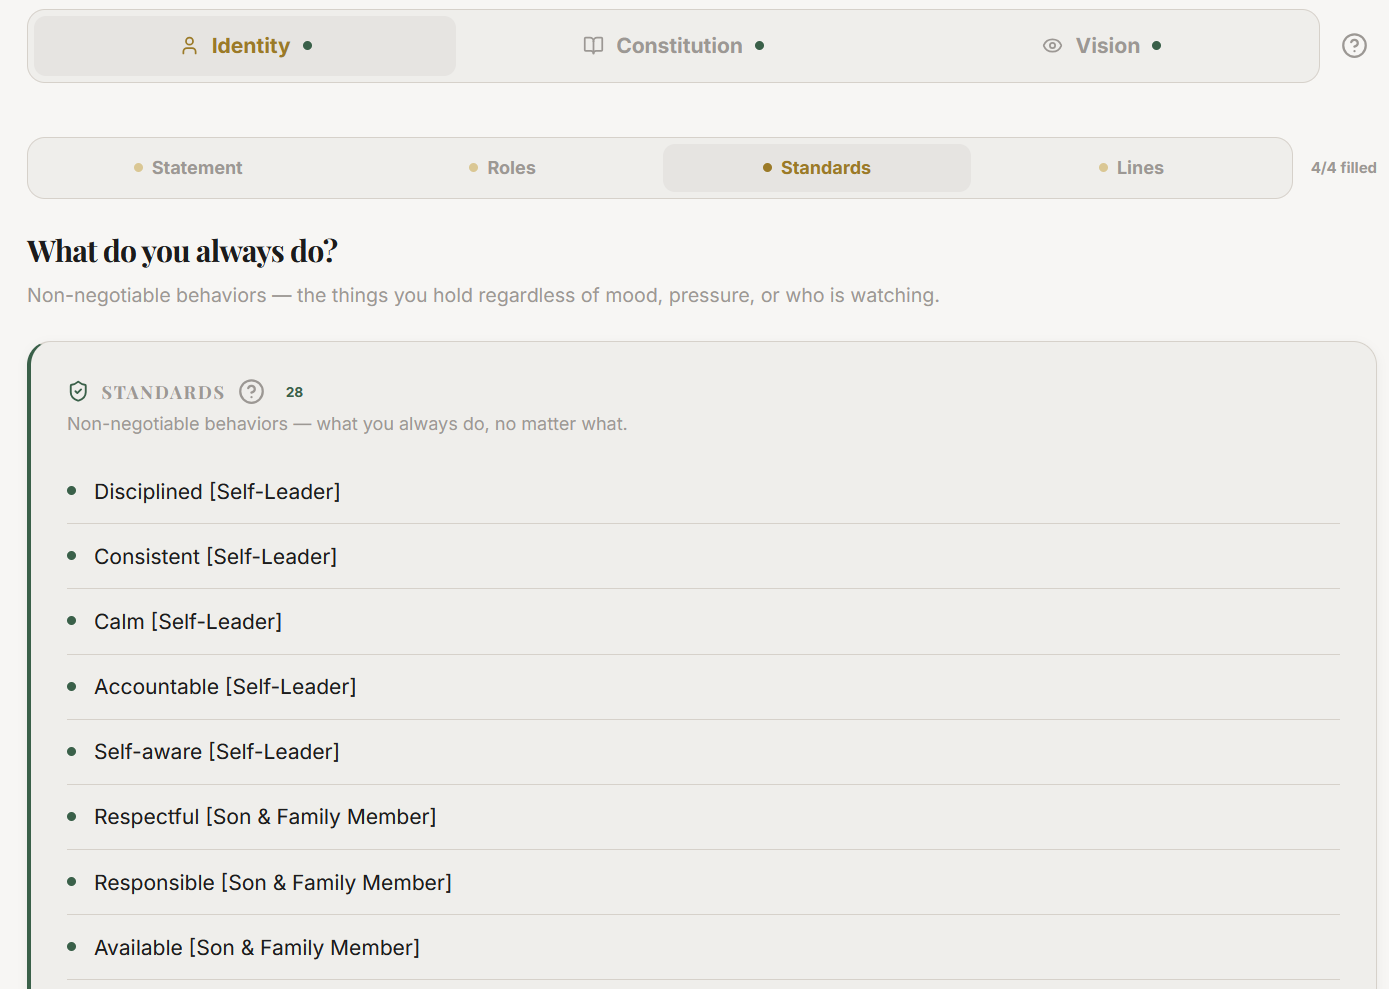Select Accountable [Self-Leader] standard
This screenshot has height=989, width=1389.
(x=703, y=687)
